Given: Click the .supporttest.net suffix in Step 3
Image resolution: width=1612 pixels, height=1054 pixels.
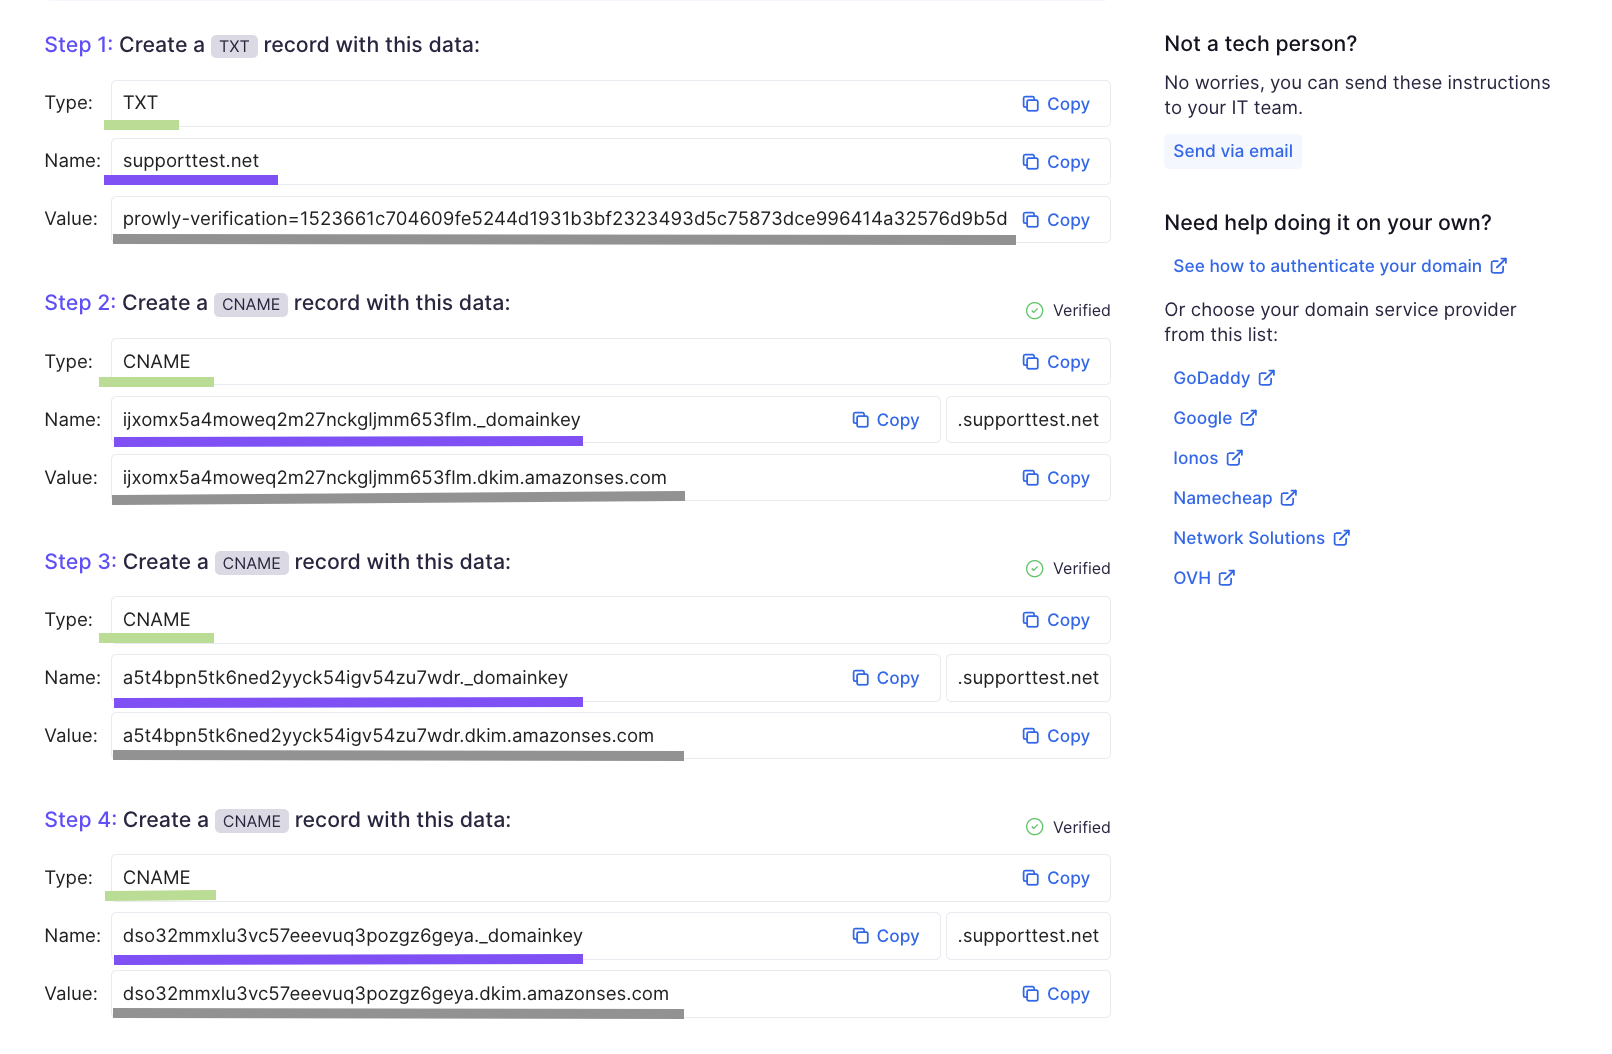Looking at the screenshot, I should point(1028,678).
